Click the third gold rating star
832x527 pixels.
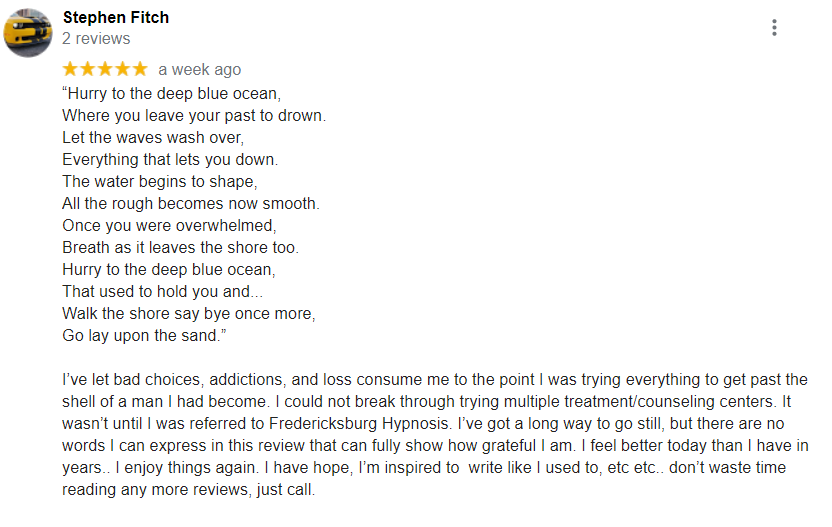106,69
